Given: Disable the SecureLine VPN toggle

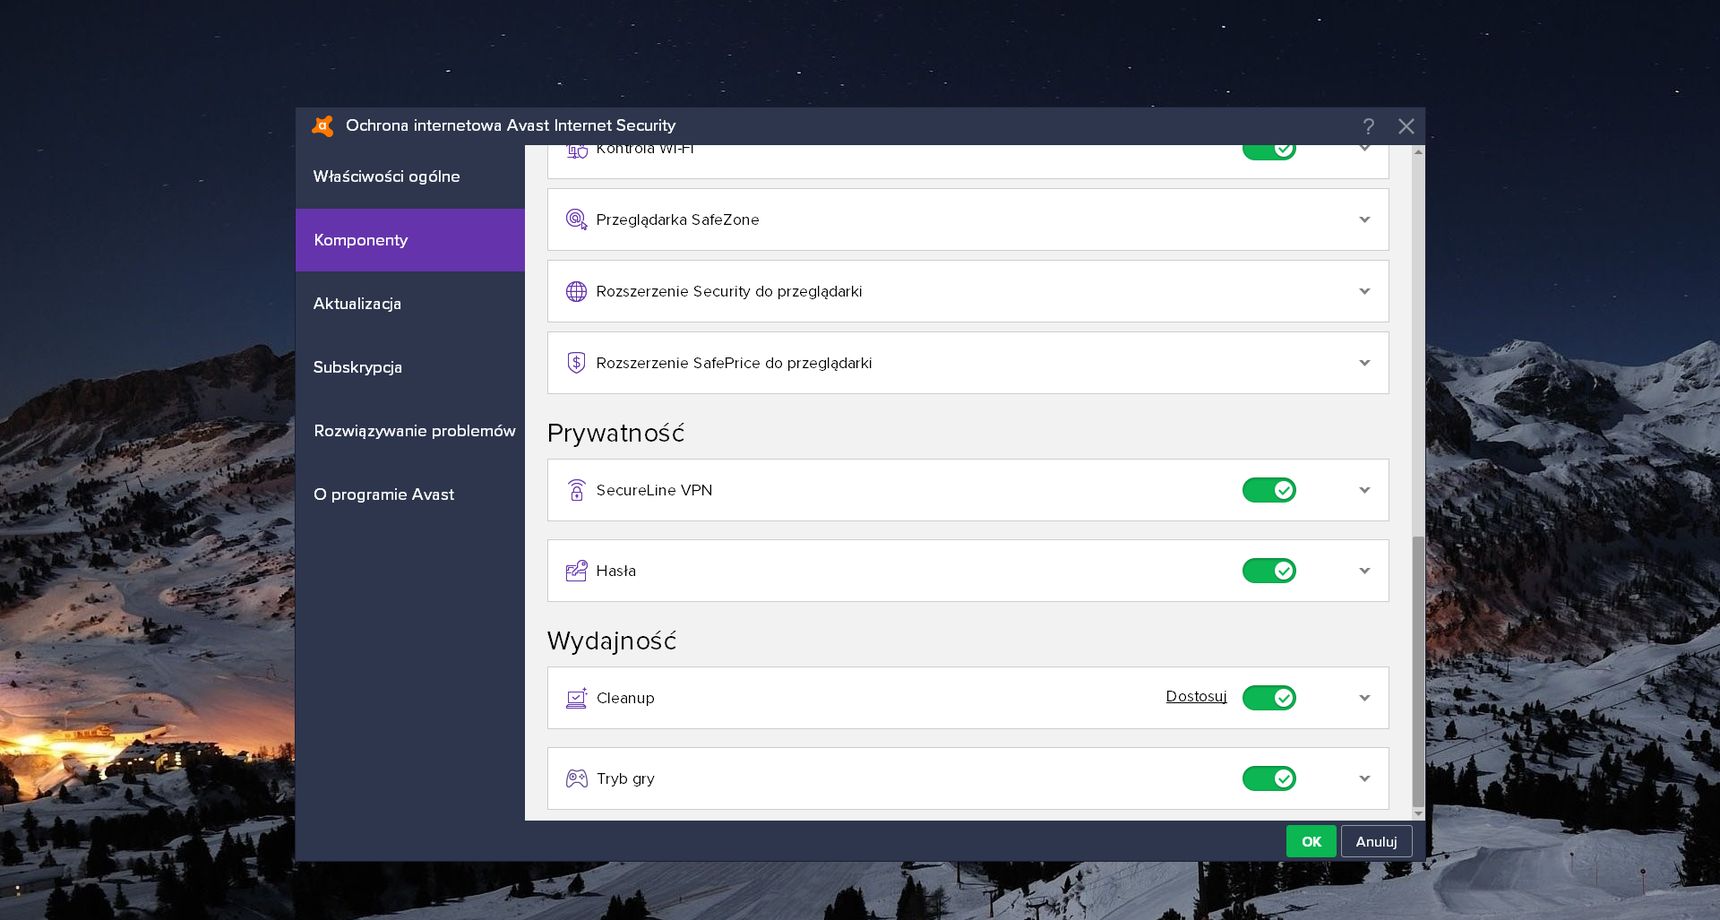Looking at the screenshot, I should [1269, 490].
